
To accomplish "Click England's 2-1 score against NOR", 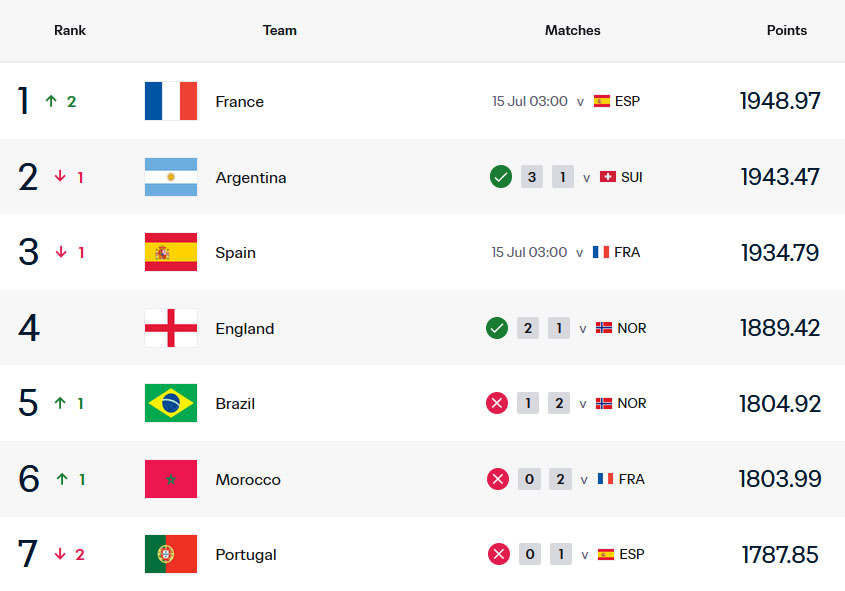I will (543, 328).
